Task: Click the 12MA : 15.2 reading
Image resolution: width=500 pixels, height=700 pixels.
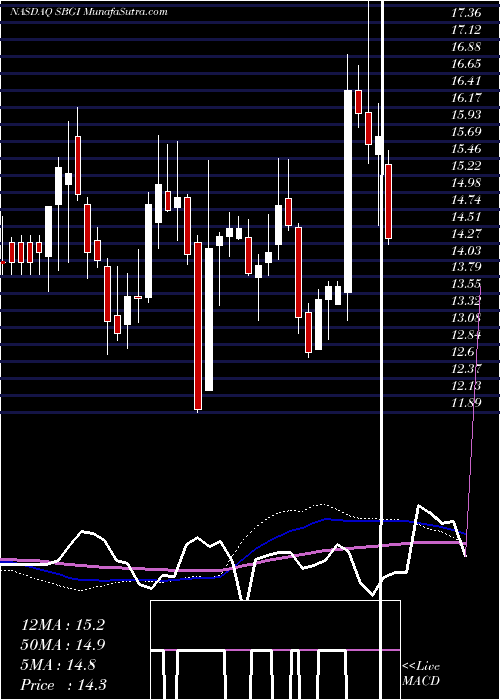Action: click(62, 625)
